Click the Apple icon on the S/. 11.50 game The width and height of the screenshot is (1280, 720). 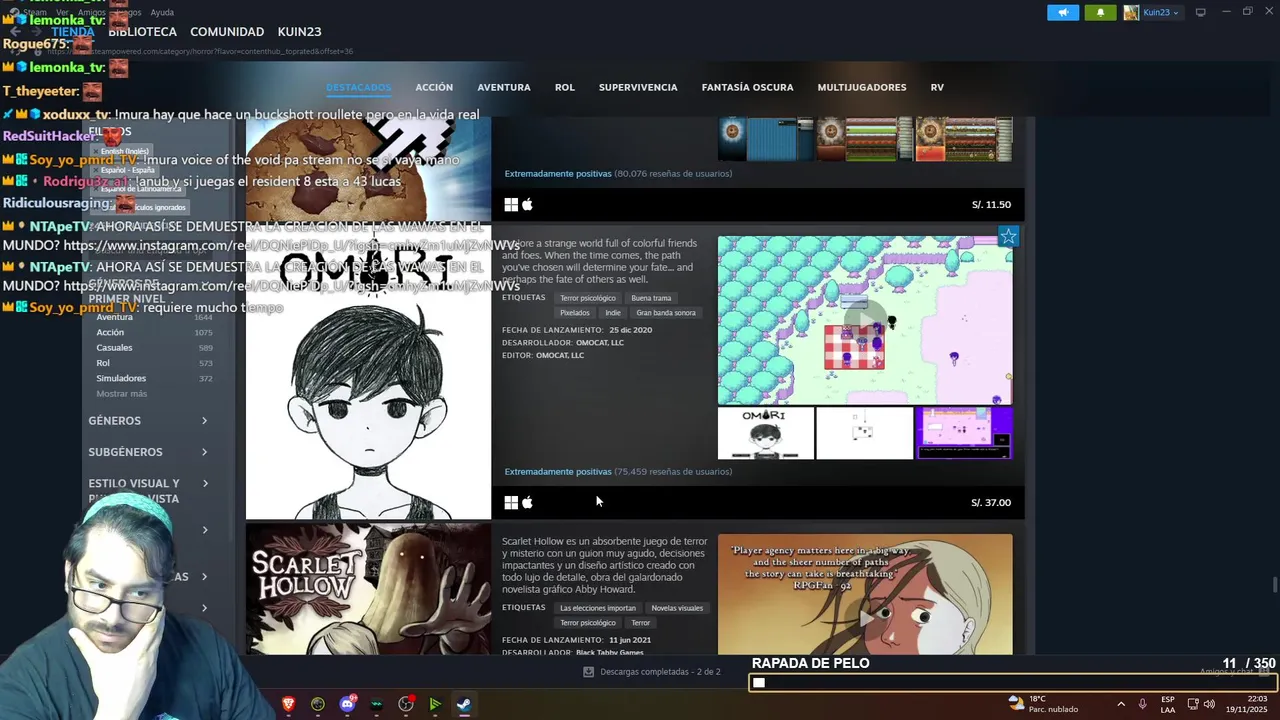(x=527, y=204)
